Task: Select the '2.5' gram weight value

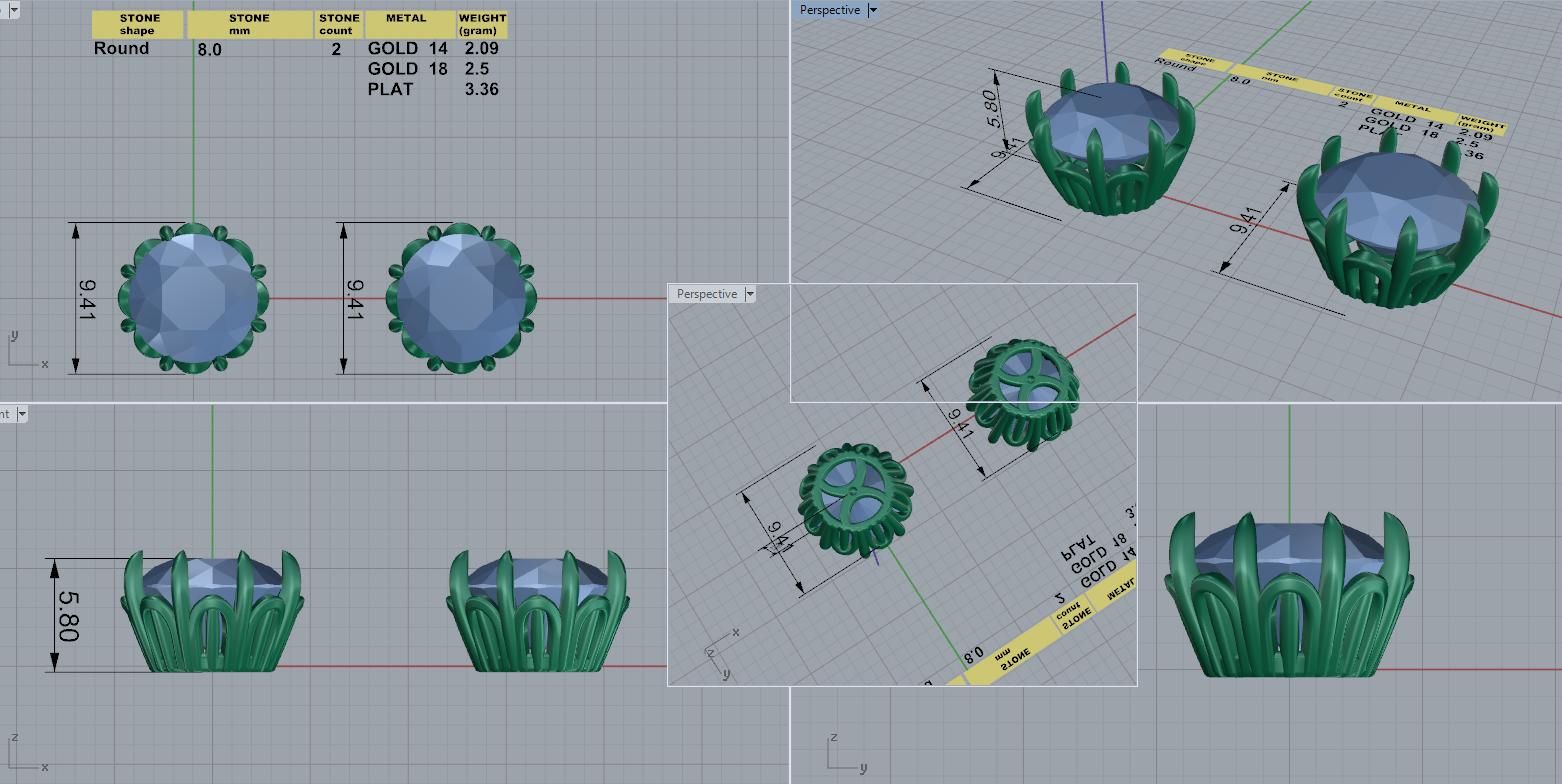Action: point(477,69)
